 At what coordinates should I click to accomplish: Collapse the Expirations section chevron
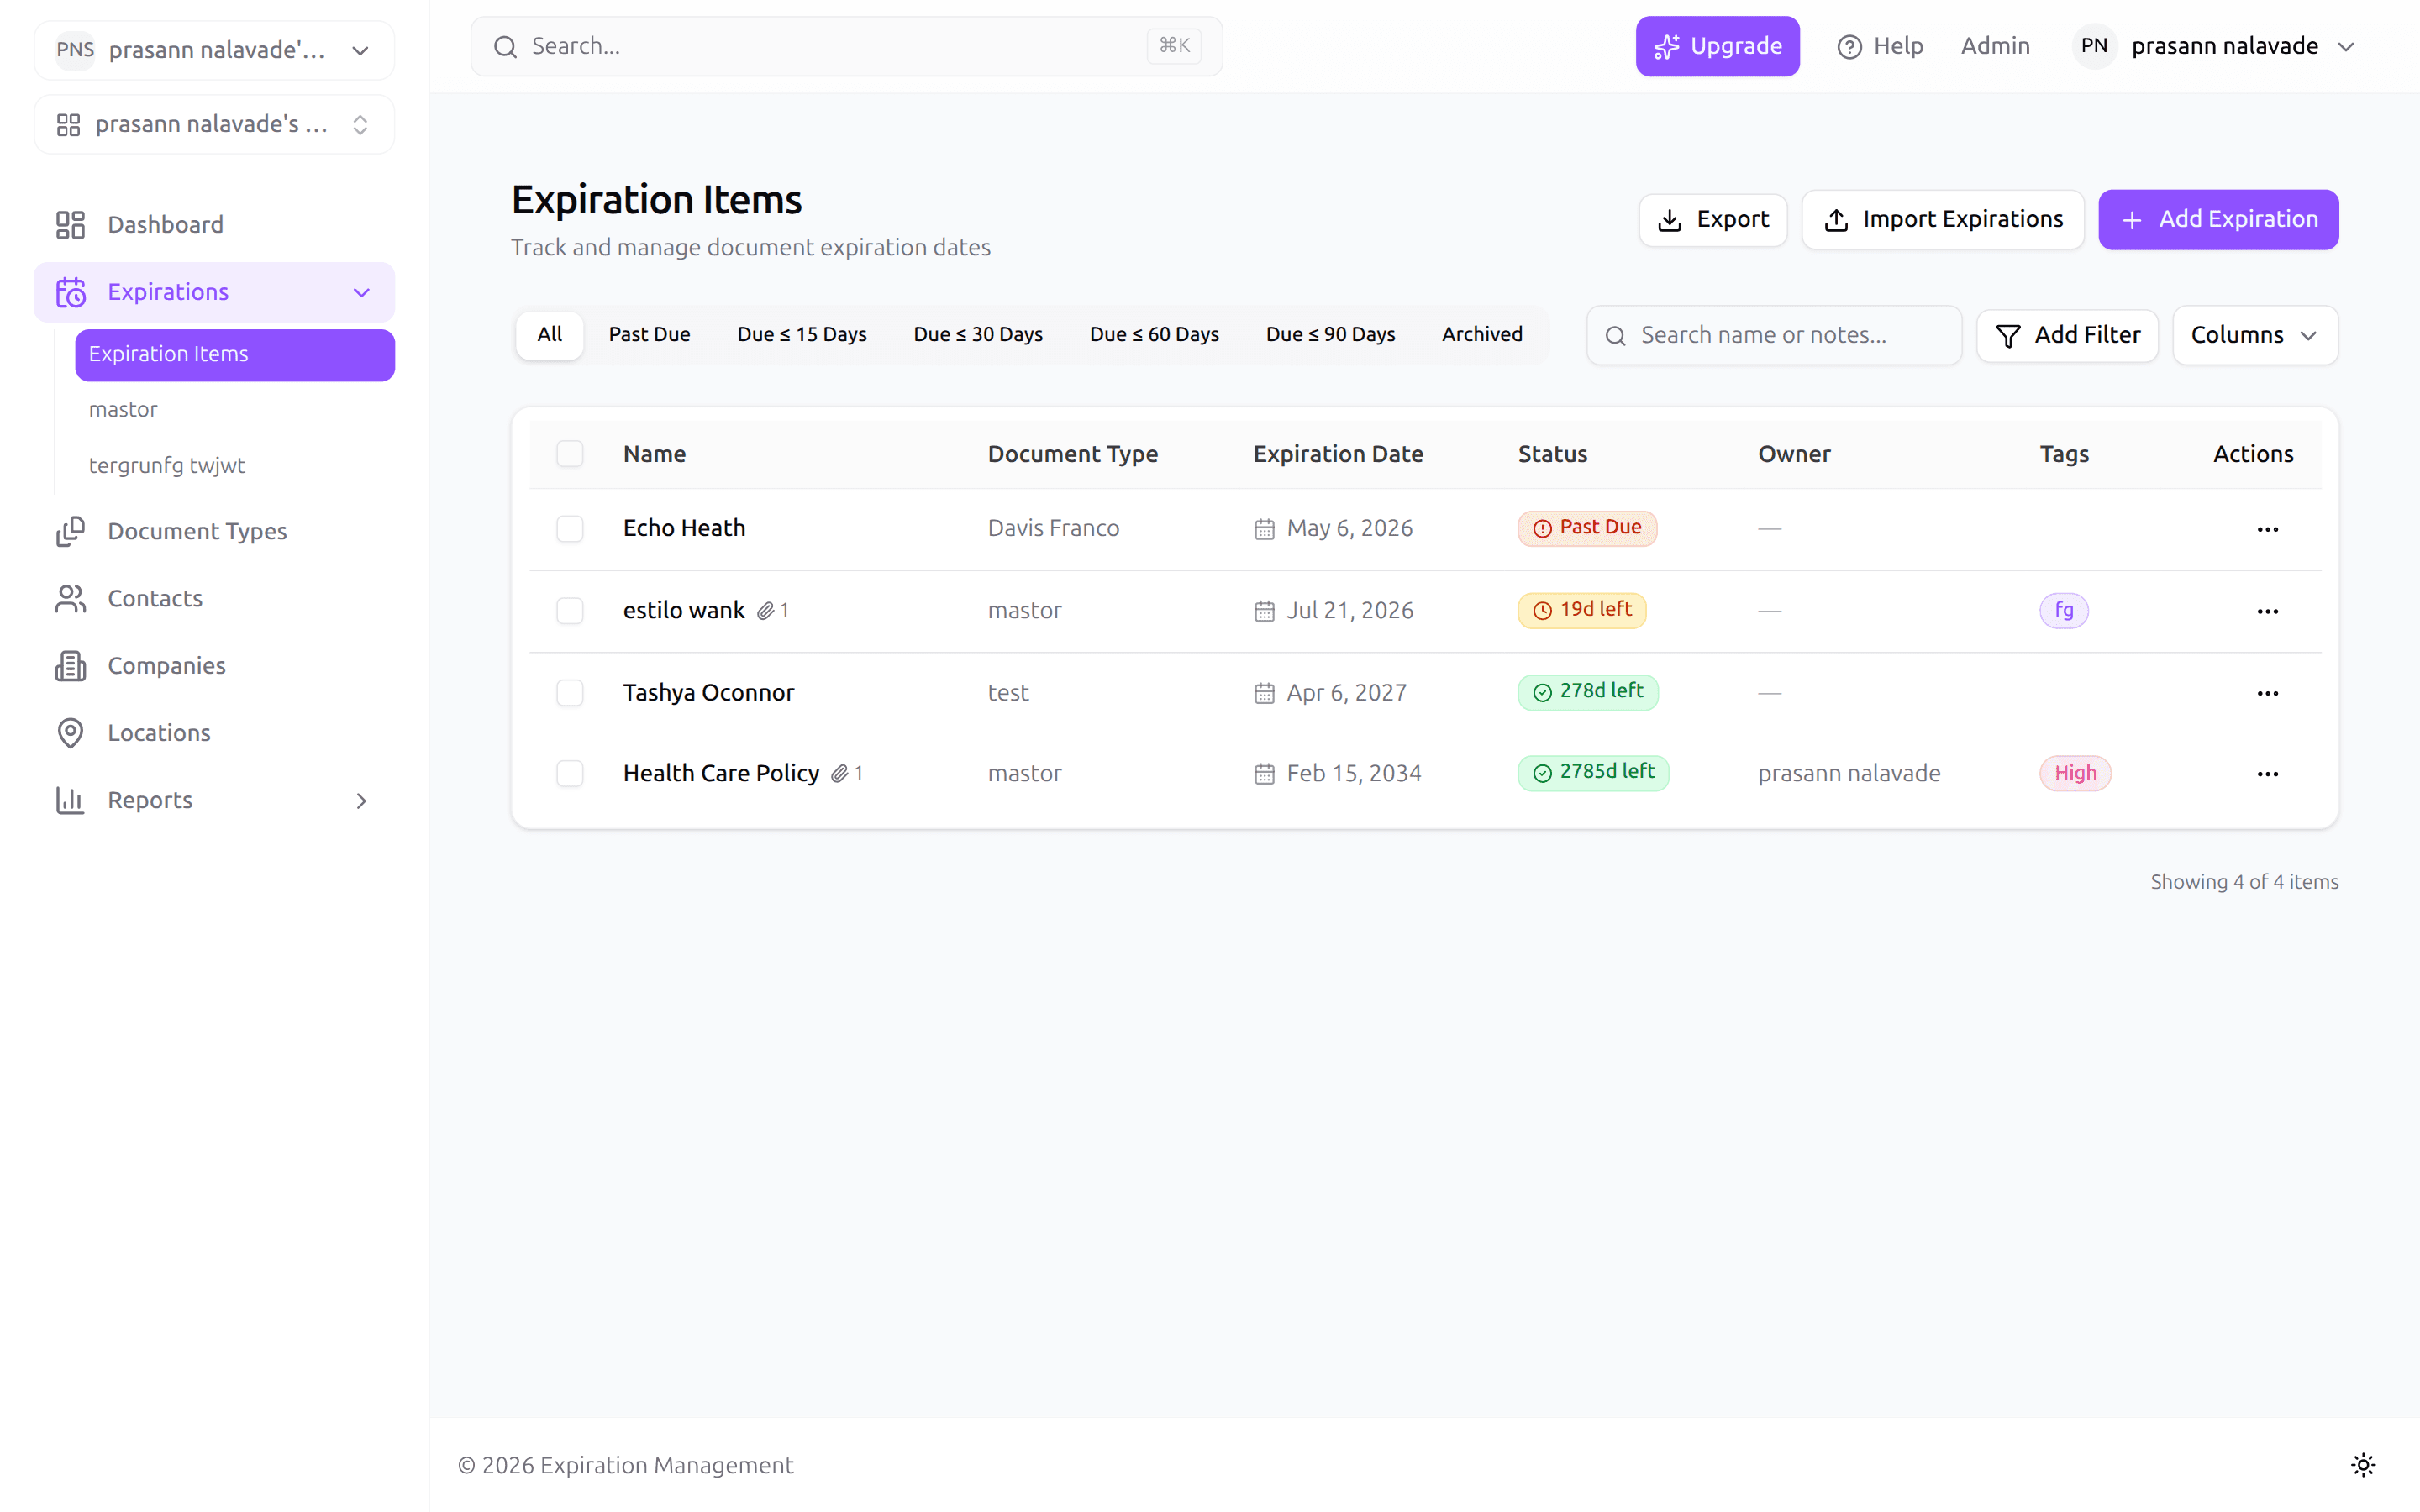tap(361, 292)
